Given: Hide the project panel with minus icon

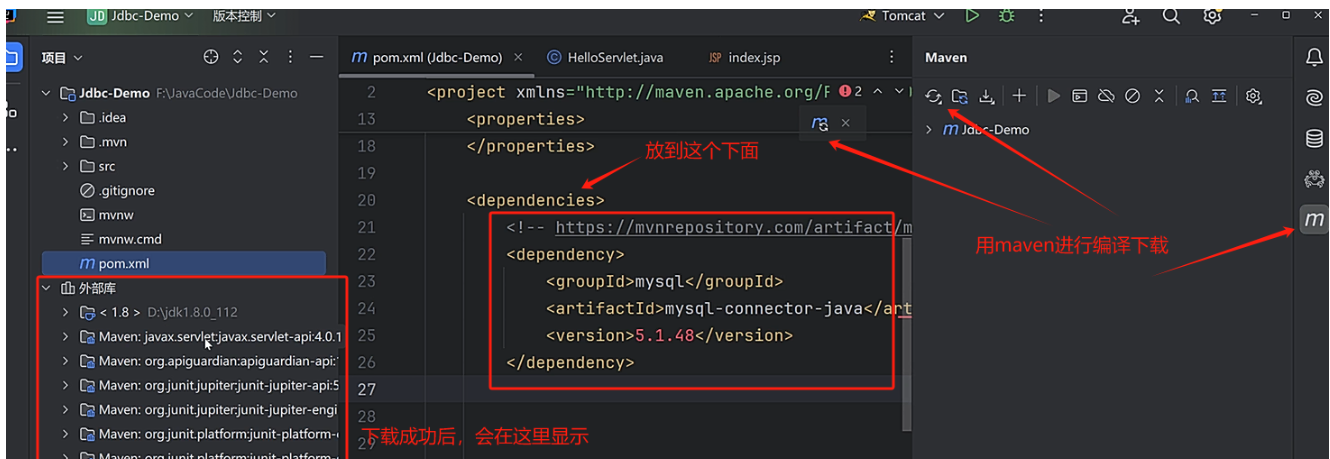Looking at the screenshot, I should click(x=316, y=57).
